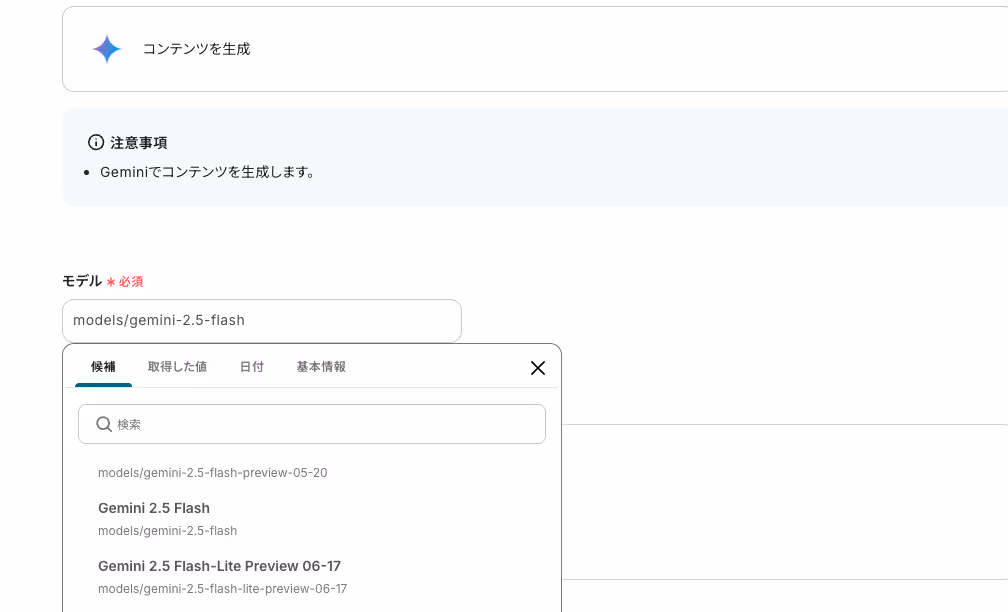Click the search magnifier icon
1008x612 pixels.
coord(104,424)
